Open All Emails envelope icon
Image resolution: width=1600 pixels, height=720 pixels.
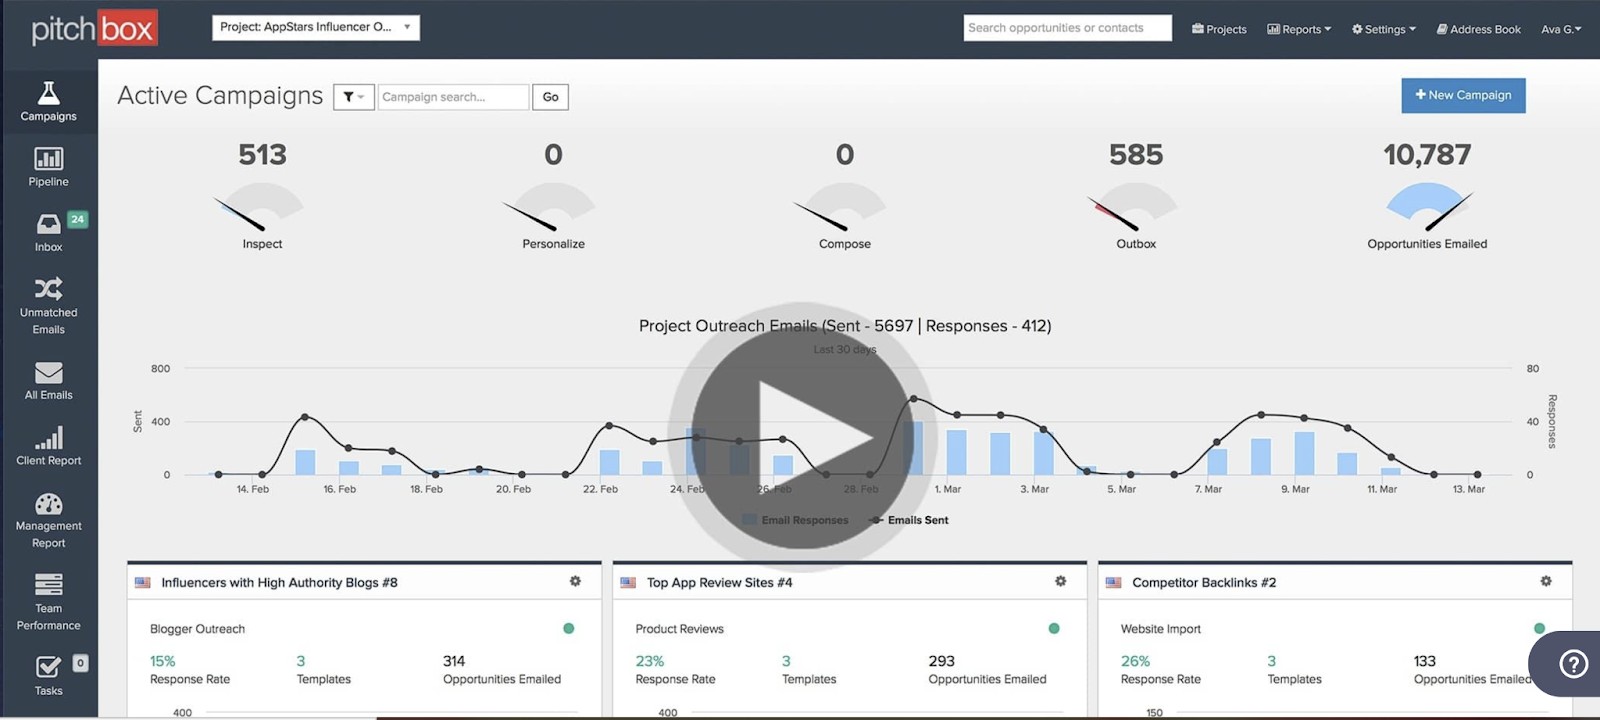pyautogui.click(x=48, y=372)
